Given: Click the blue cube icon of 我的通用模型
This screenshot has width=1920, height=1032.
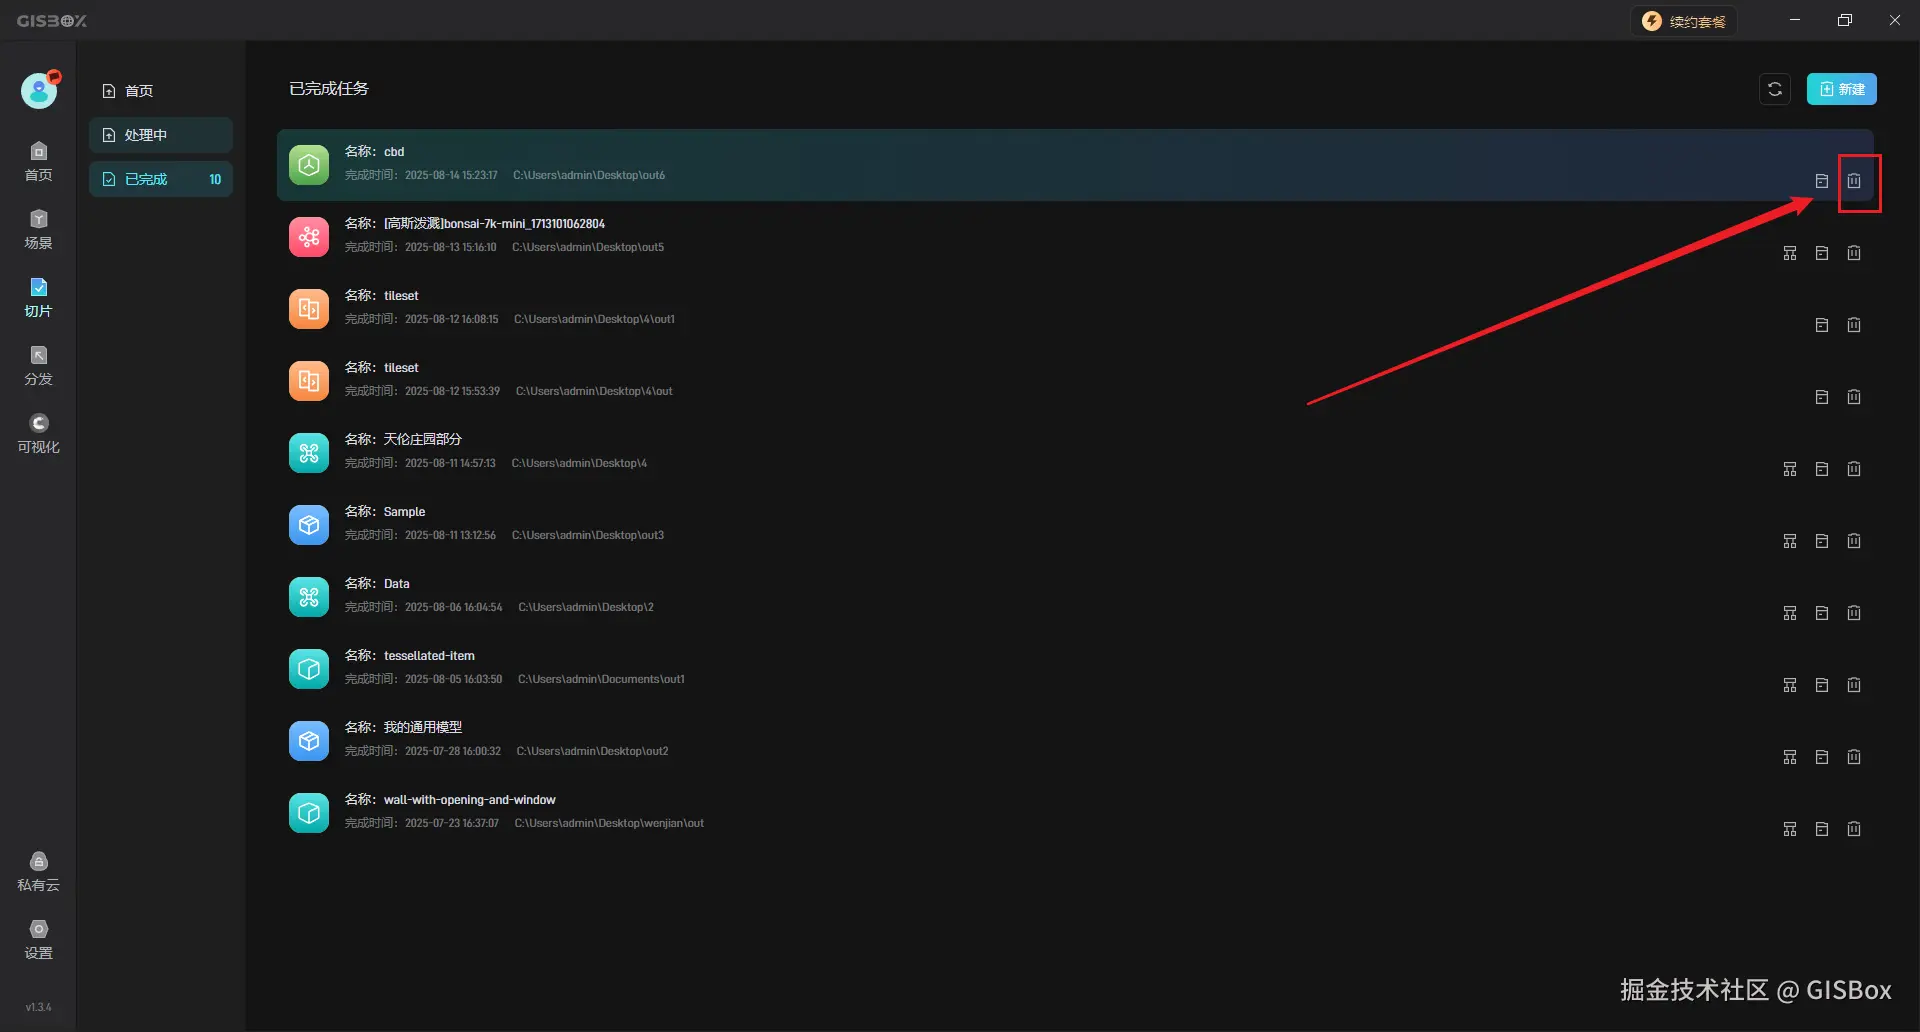Looking at the screenshot, I should tap(309, 741).
